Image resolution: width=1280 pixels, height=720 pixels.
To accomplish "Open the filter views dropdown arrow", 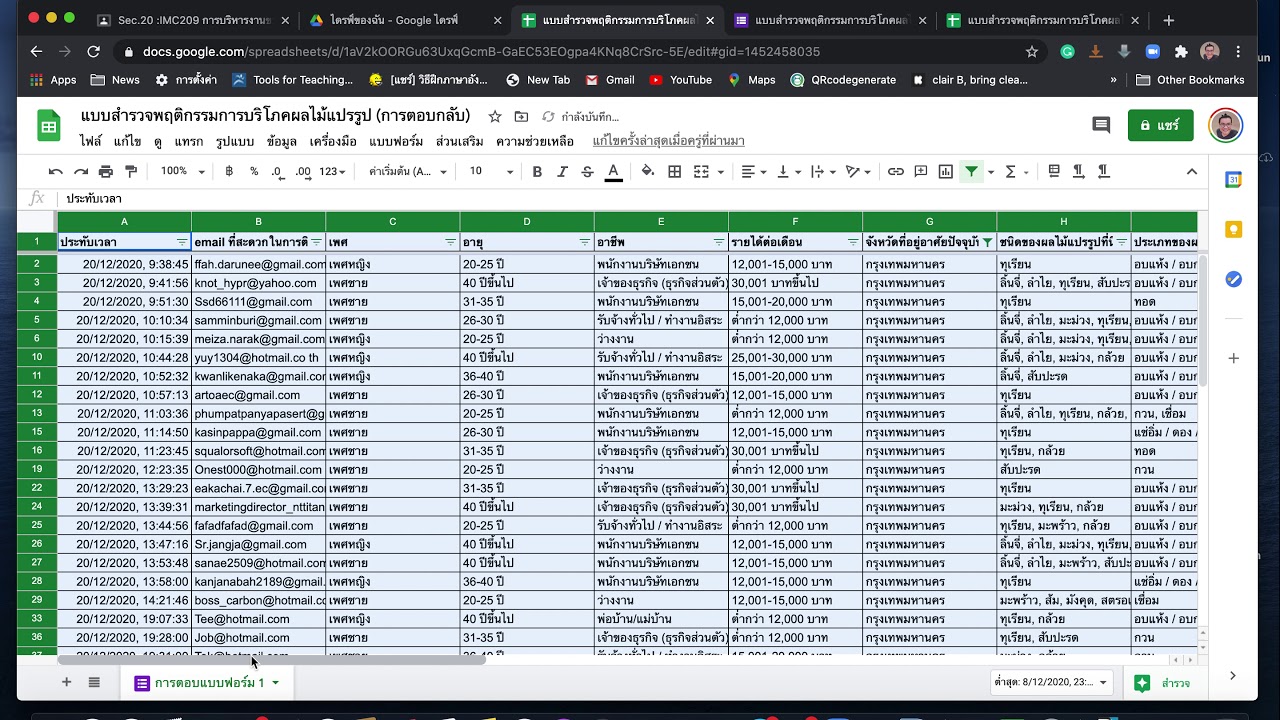I will [991, 172].
